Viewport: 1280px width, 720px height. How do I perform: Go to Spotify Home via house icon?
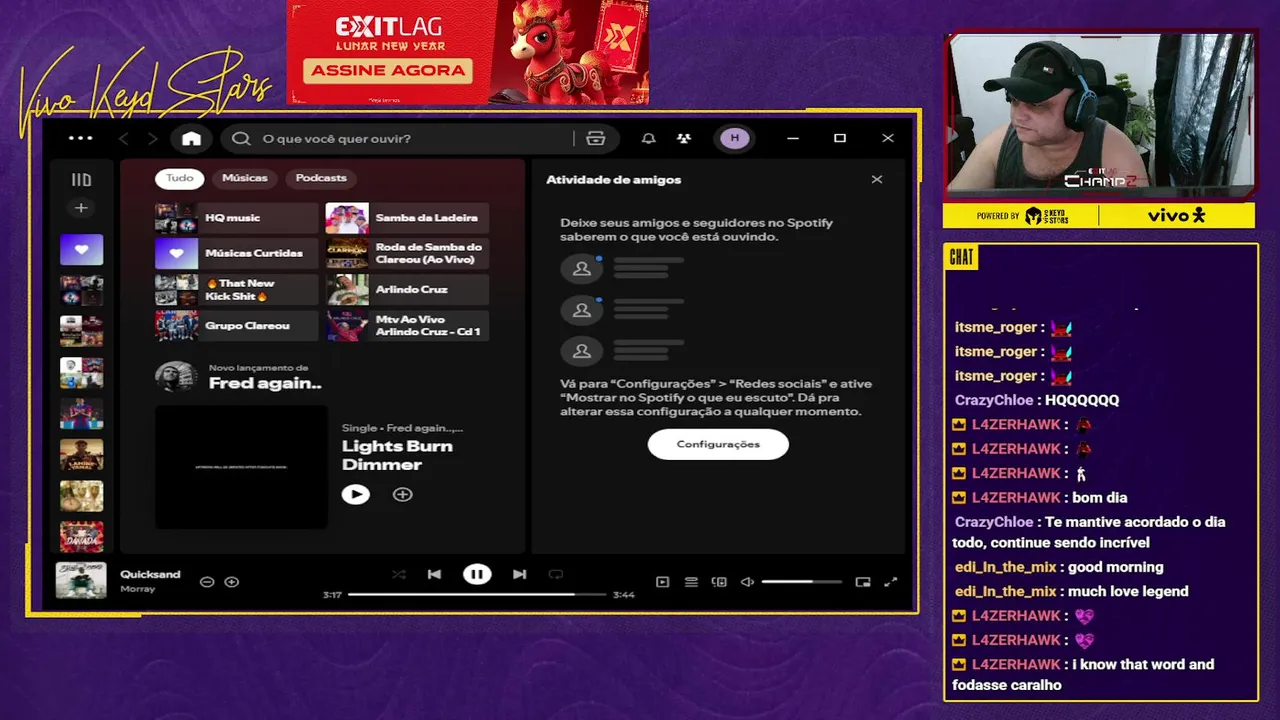[191, 139]
